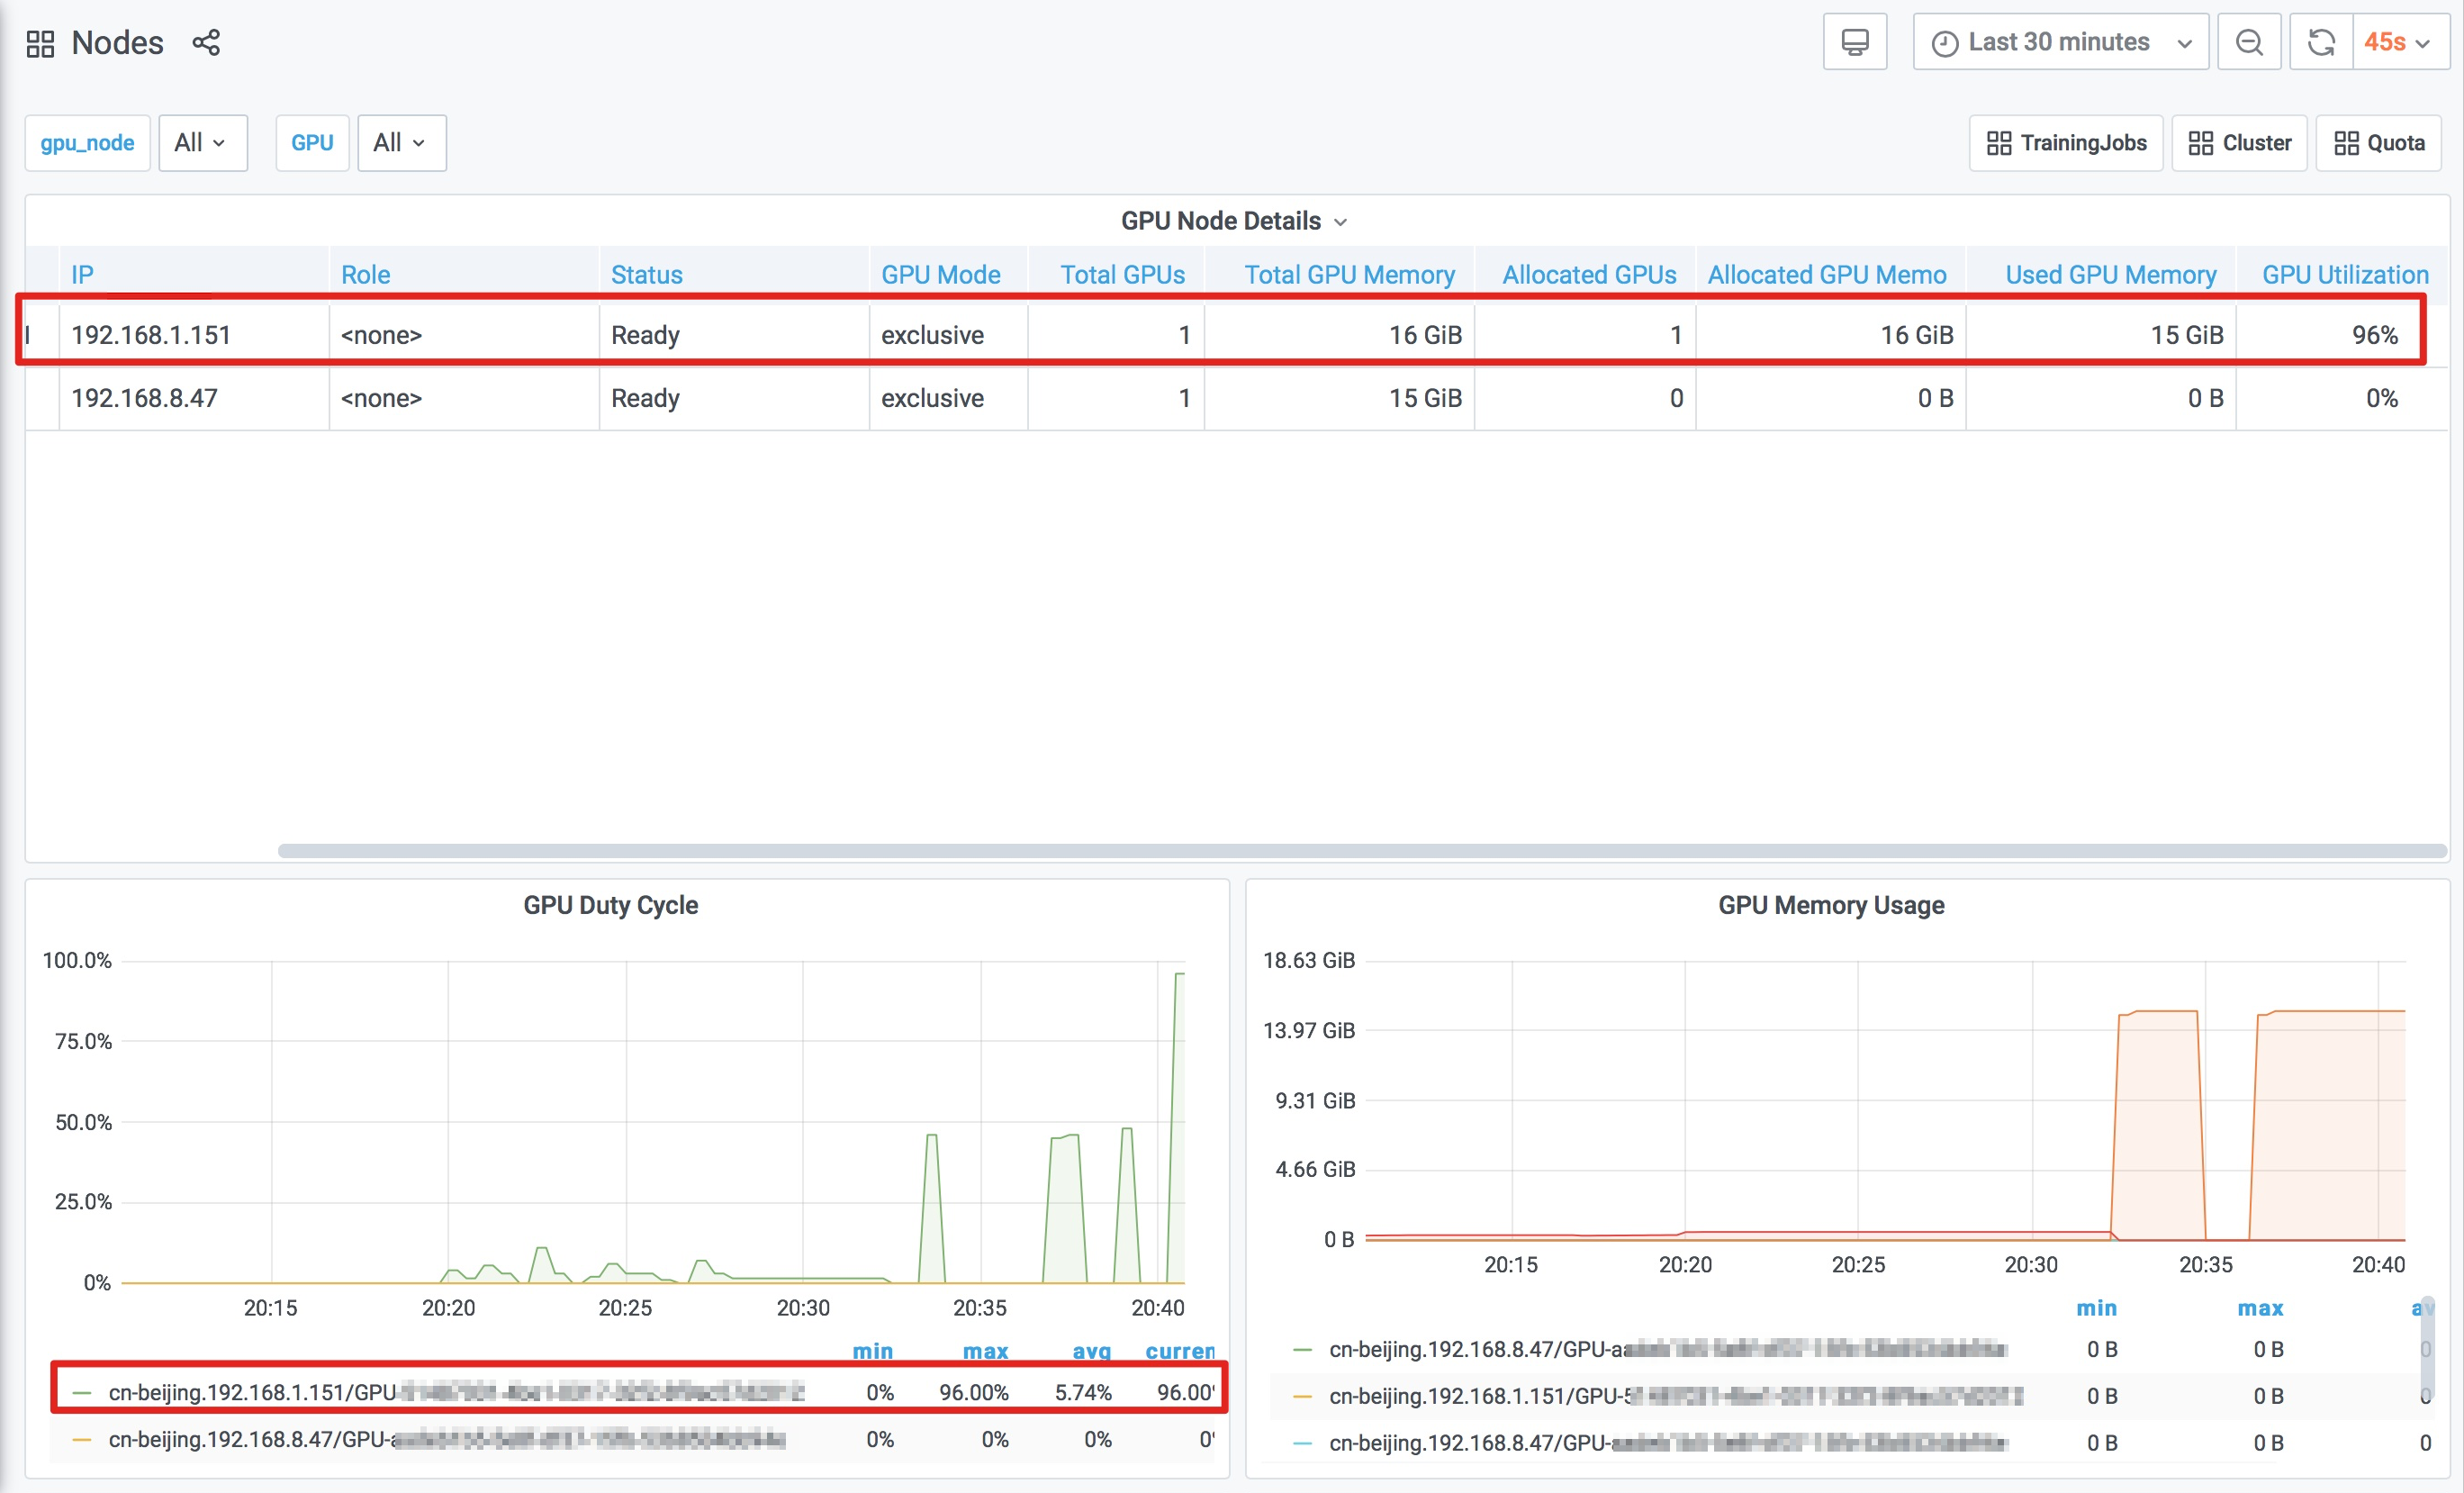Open the 45s refresh interval dropdown
This screenshot has width=2464, height=1493.
click(x=2396, y=42)
